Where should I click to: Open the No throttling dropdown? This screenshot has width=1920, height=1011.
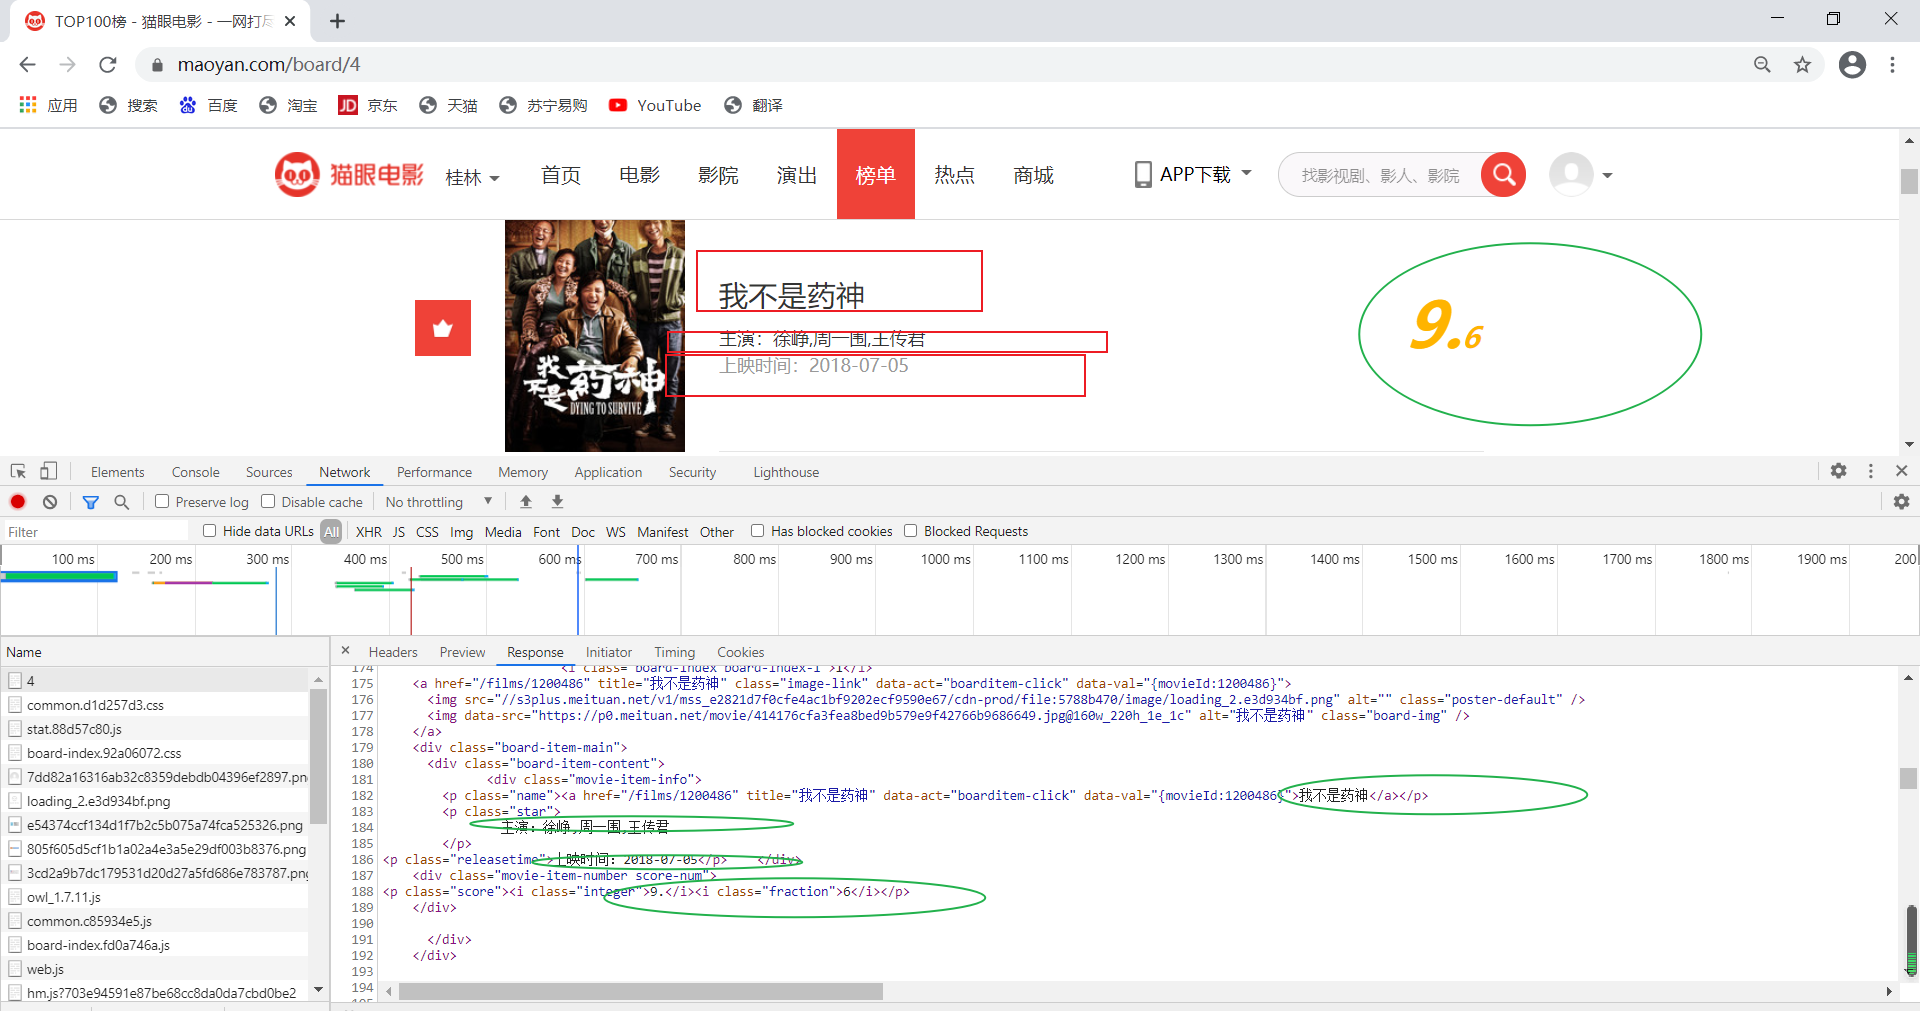[439, 502]
